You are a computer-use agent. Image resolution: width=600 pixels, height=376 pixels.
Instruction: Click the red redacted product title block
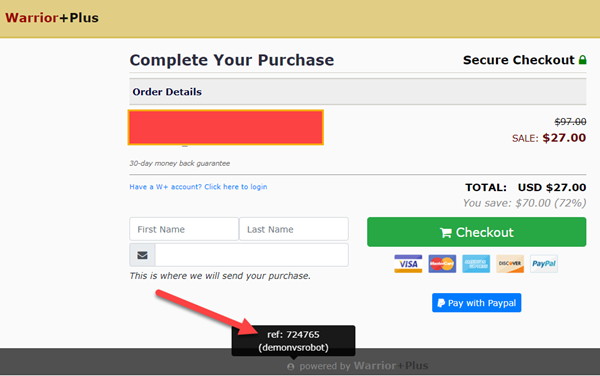click(x=226, y=127)
